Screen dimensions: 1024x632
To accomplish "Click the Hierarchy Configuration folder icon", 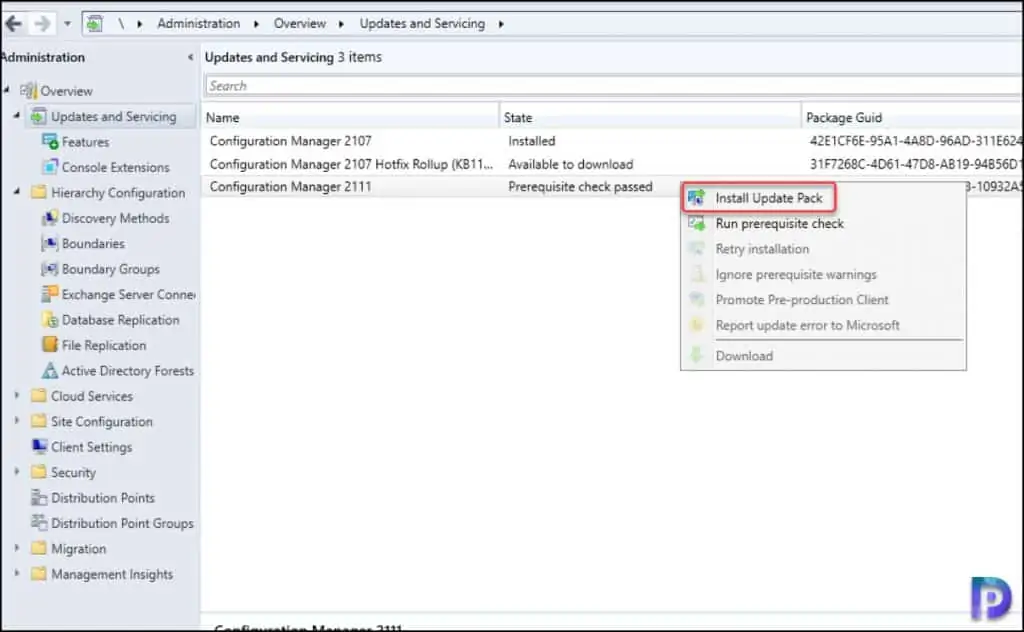I will click(39, 193).
